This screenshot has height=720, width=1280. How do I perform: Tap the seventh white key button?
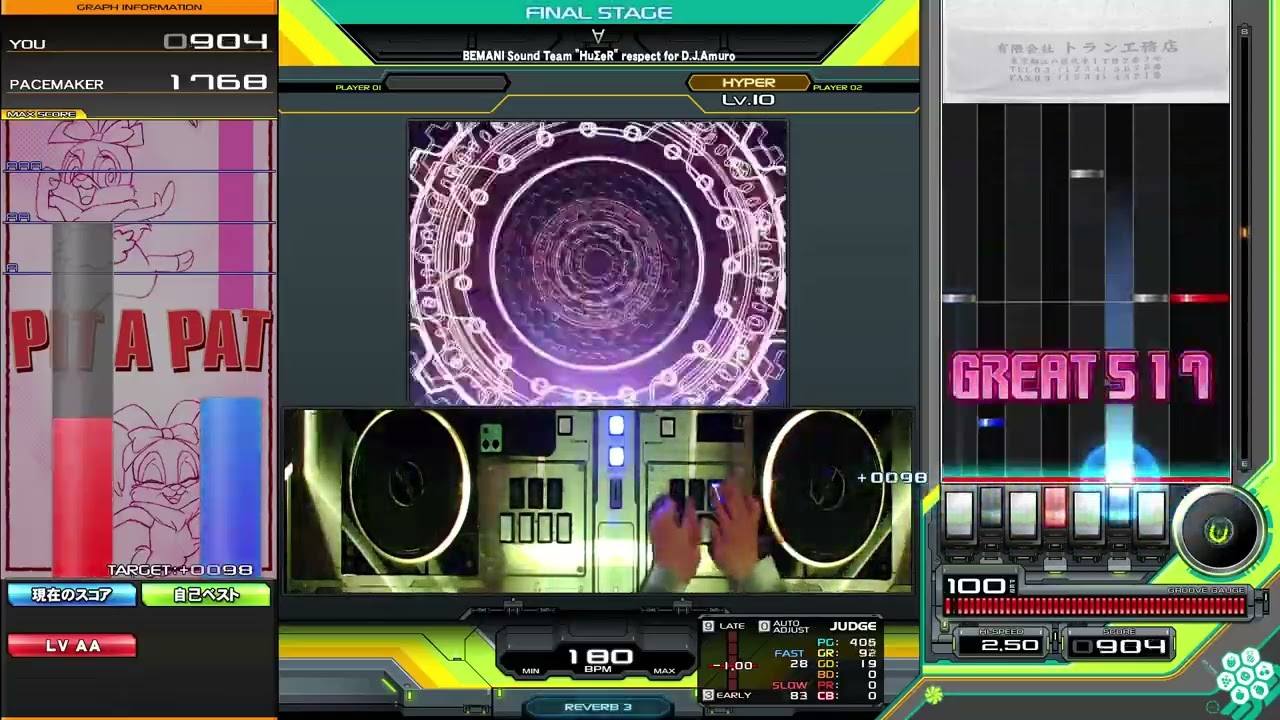pyautogui.click(x=1151, y=512)
